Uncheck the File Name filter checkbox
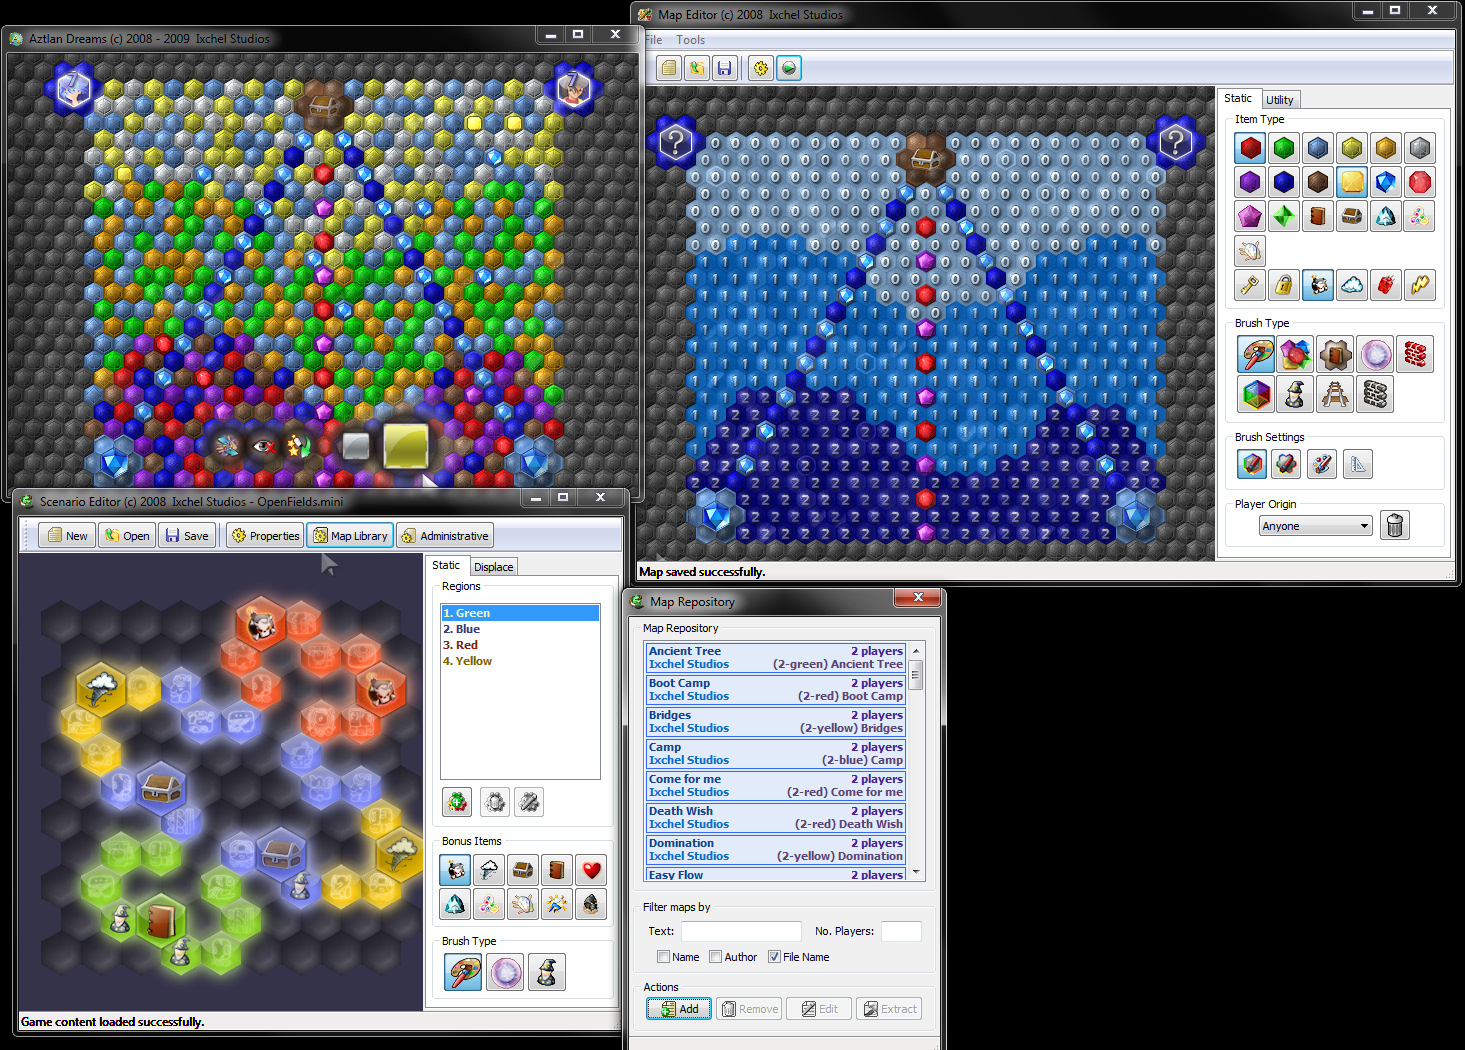Screen dimensions: 1465x1050 pyautogui.click(x=774, y=957)
